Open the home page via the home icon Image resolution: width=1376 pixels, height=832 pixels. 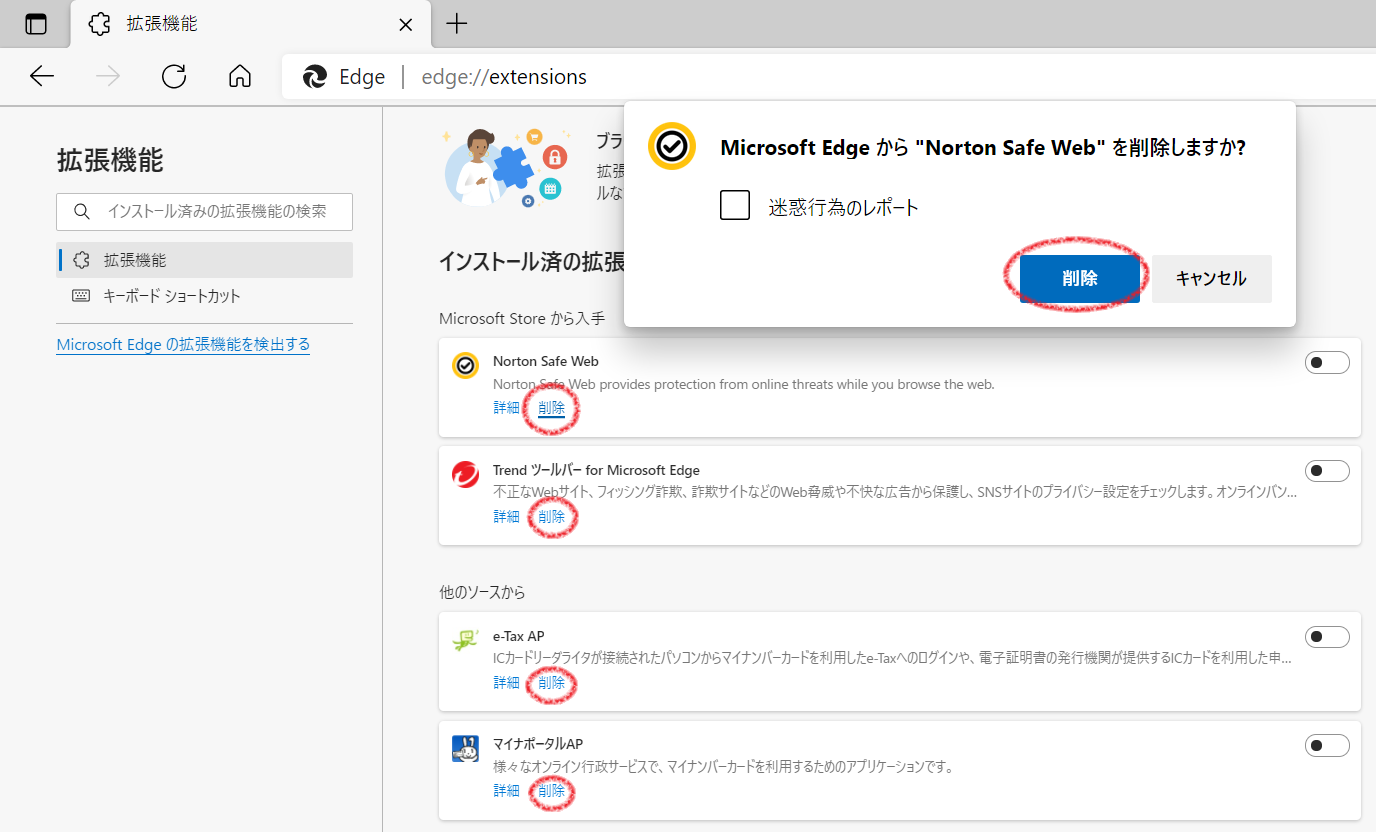coord(239,76)
